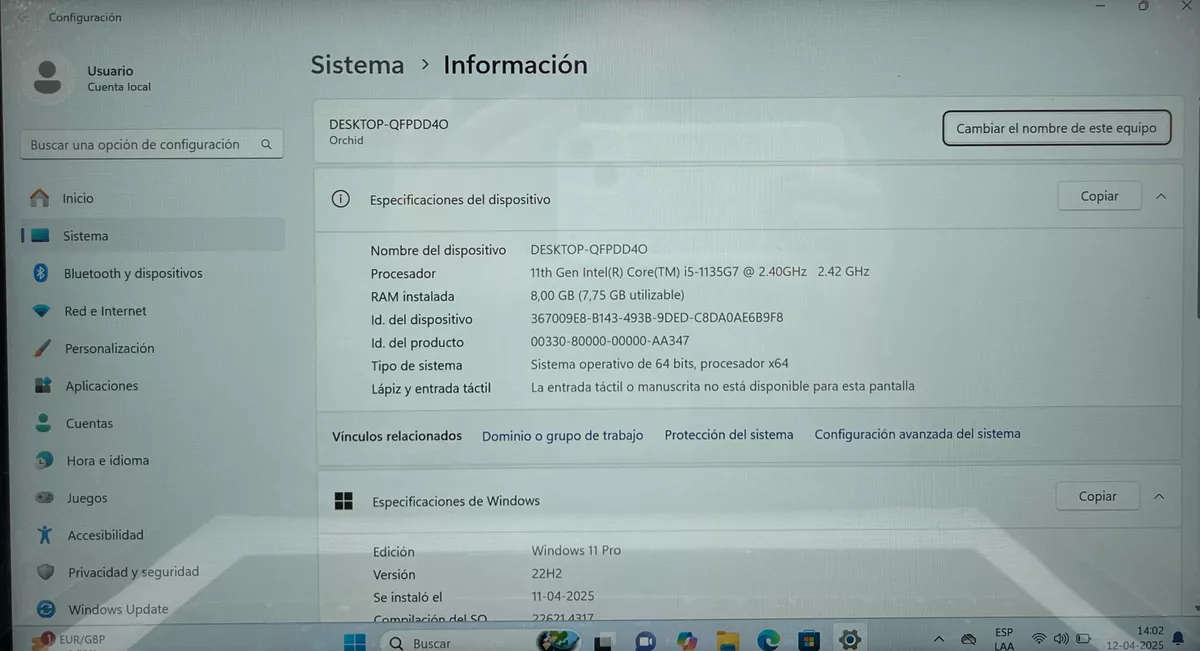This screenshot has height=651, width=1200.
Task: Collapse Especificaciones del dispositivo section
Action: coord(1161,197)
